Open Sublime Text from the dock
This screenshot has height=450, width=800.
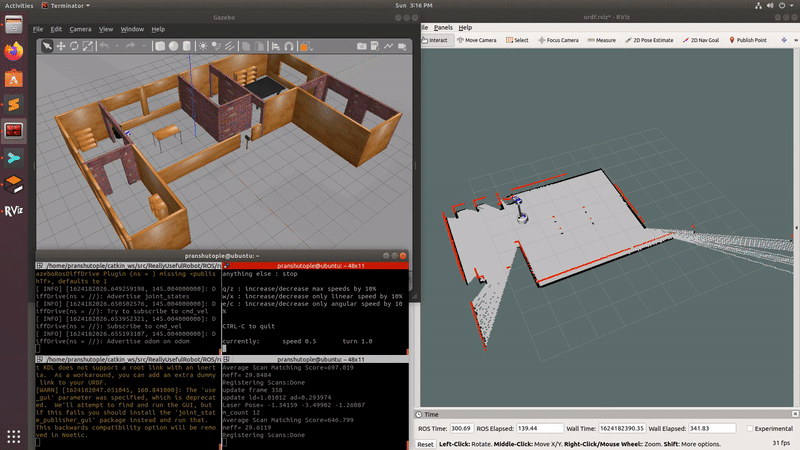(x=14, y=105)
